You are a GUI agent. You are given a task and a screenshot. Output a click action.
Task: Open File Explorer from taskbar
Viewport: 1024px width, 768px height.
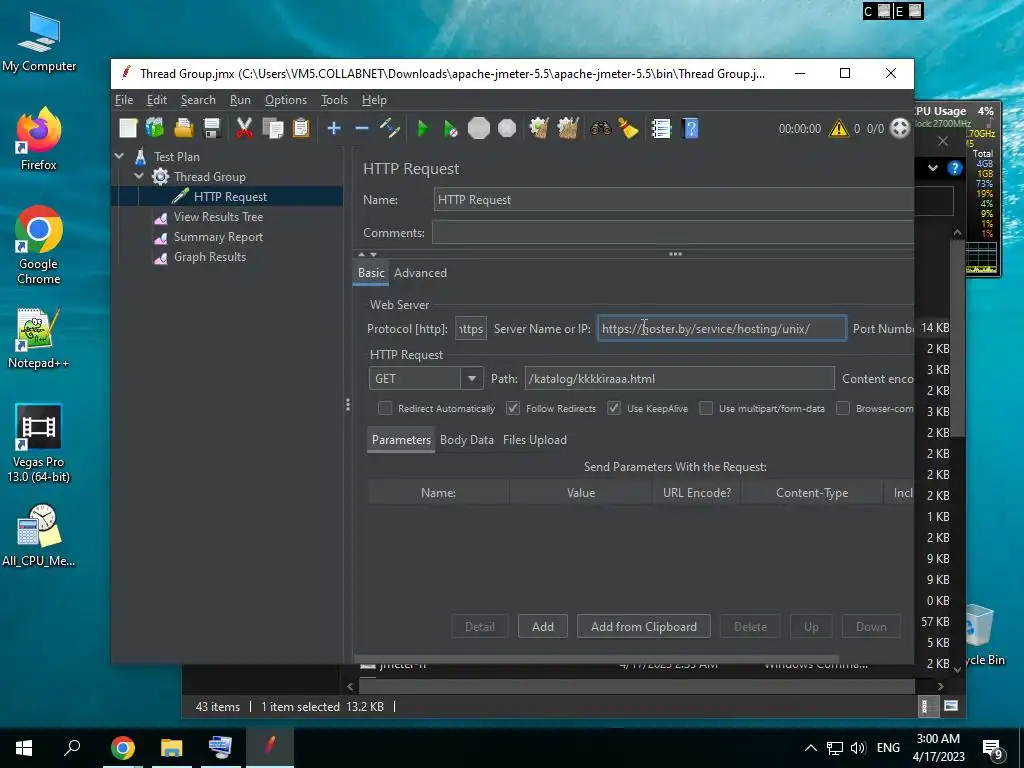172,748
